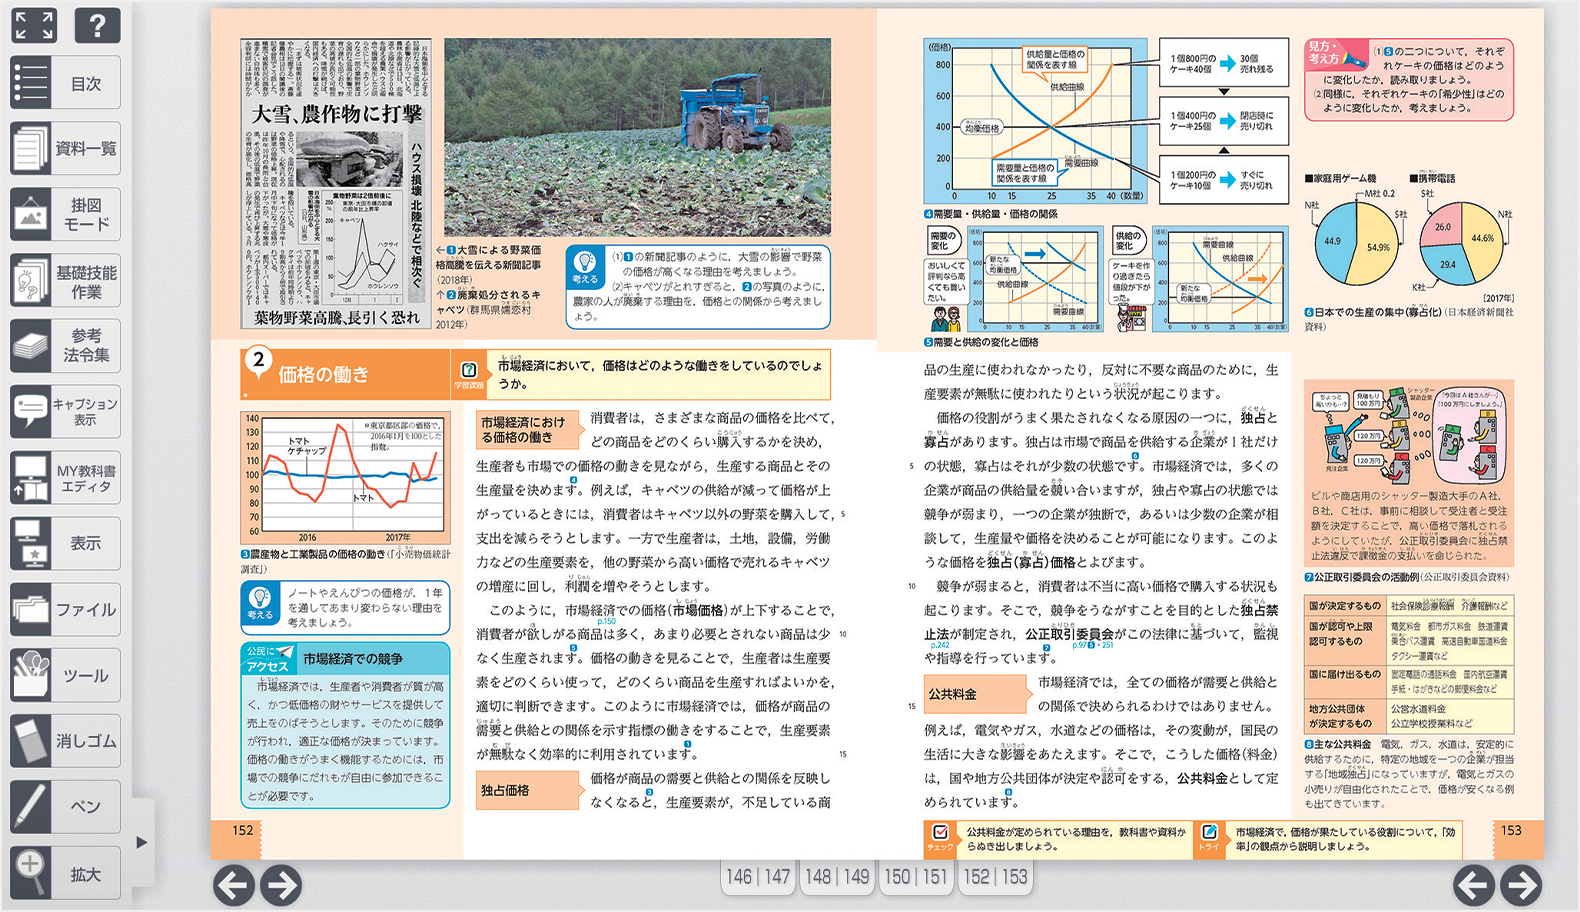The width and height of the screenshot is (1580, 912).
Task: Open the 見方・考え方 note box
Action: [1408, 79]
